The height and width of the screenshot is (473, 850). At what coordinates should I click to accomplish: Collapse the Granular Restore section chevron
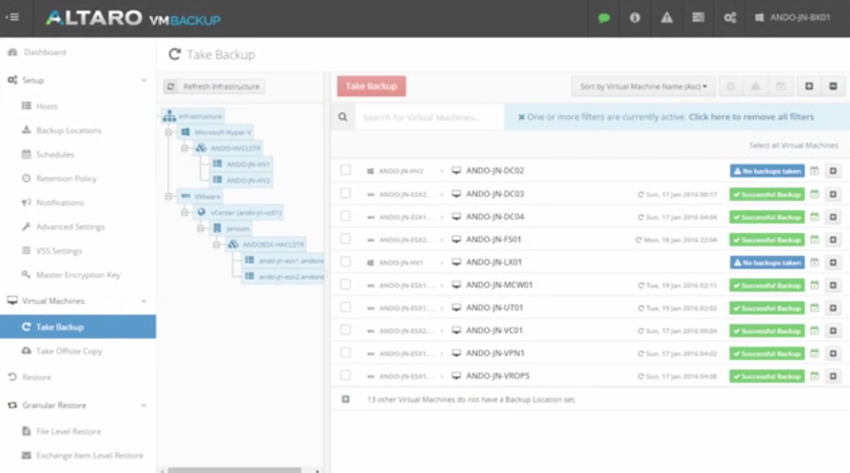(144, 405)
